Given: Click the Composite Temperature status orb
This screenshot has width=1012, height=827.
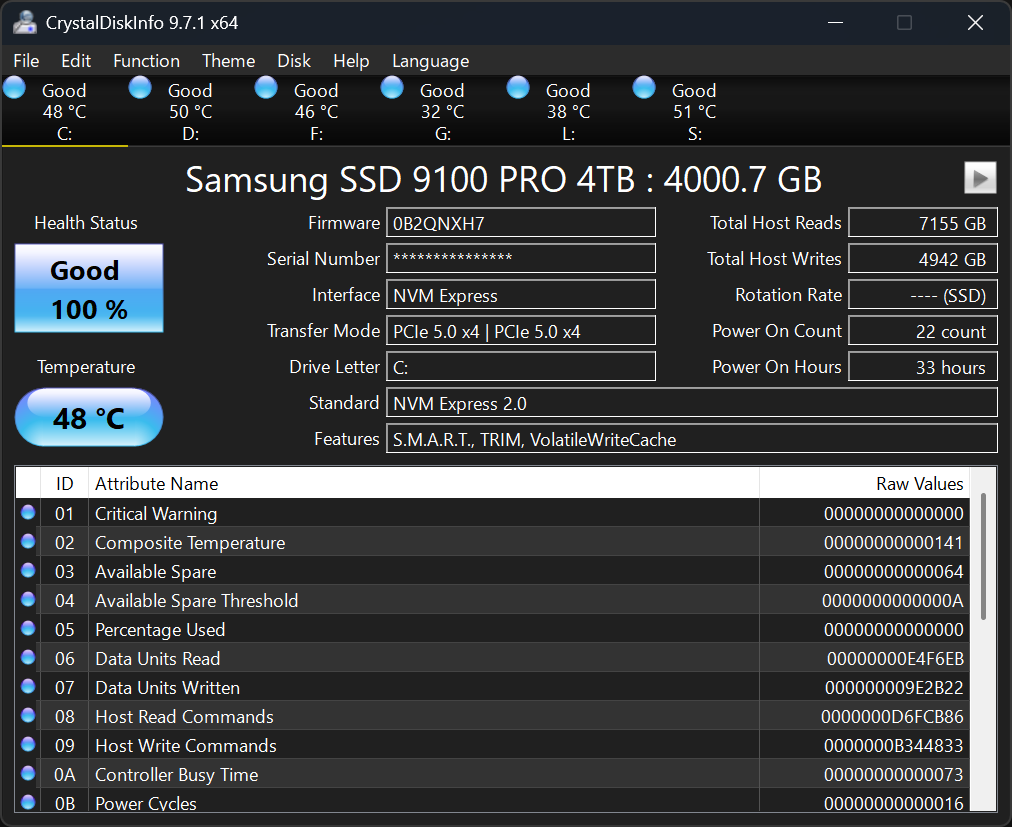Looking at the screenshot, I should (28, 541).
